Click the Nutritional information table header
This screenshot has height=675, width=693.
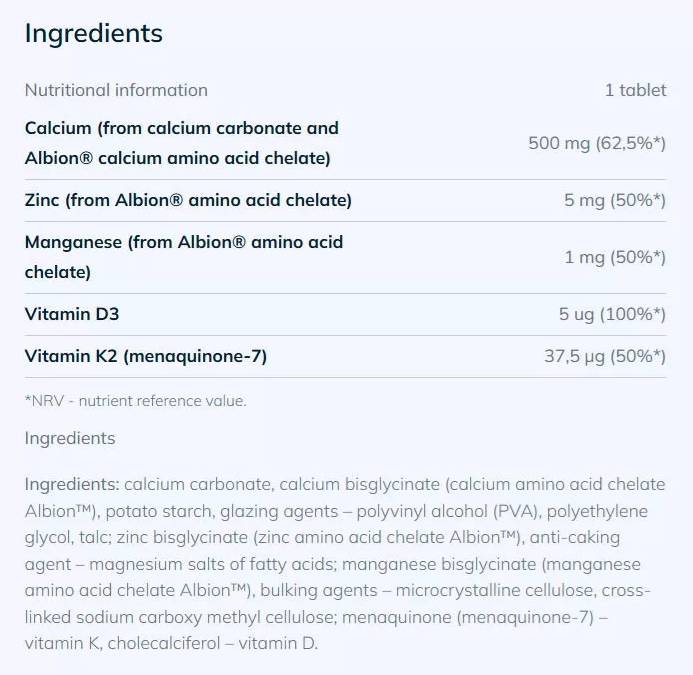[116, 90]
